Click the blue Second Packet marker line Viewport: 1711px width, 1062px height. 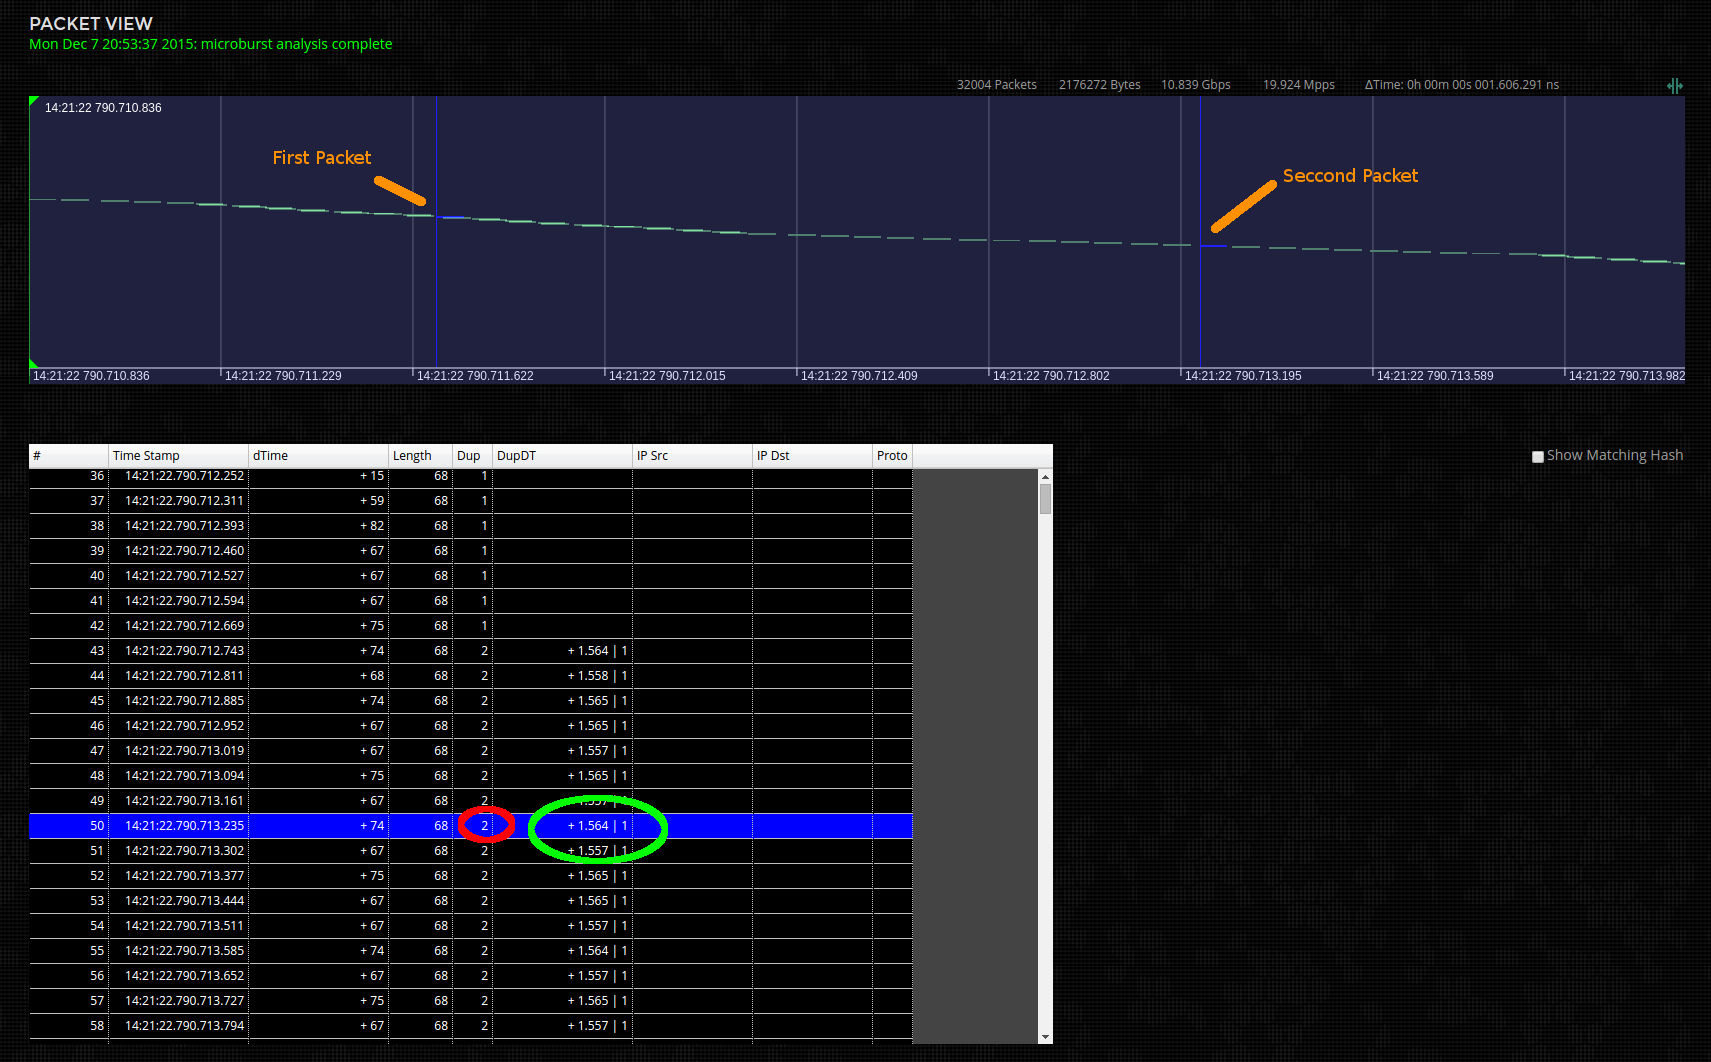[1200, 300]
